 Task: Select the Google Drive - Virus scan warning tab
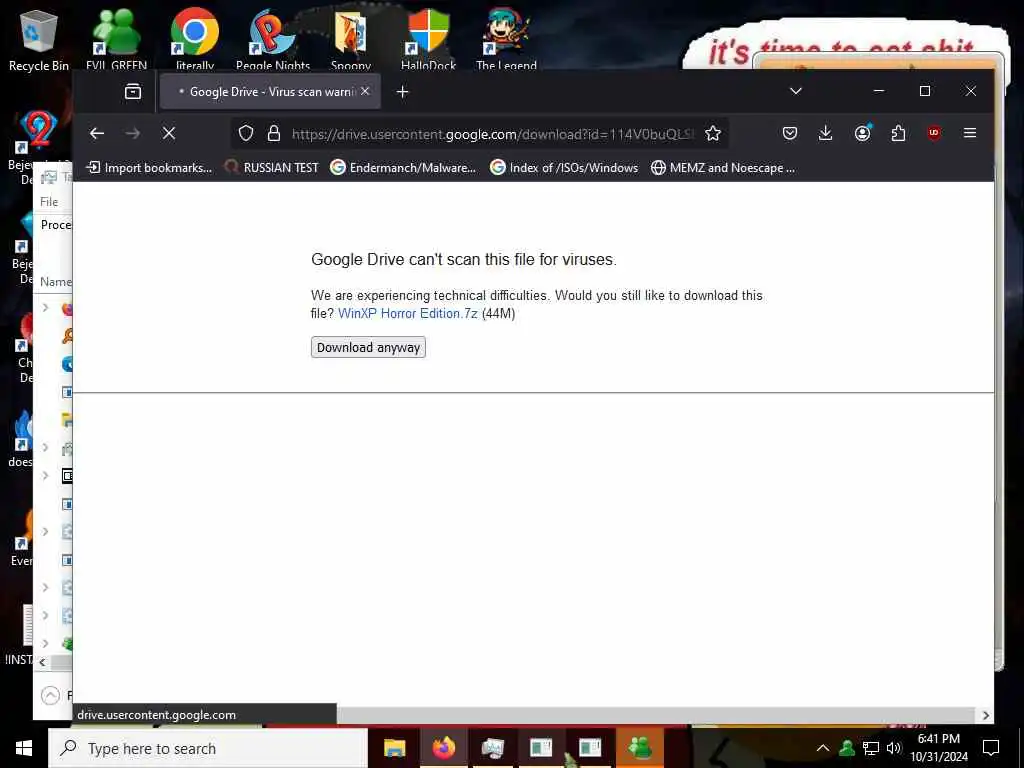(x=270, y=92)
